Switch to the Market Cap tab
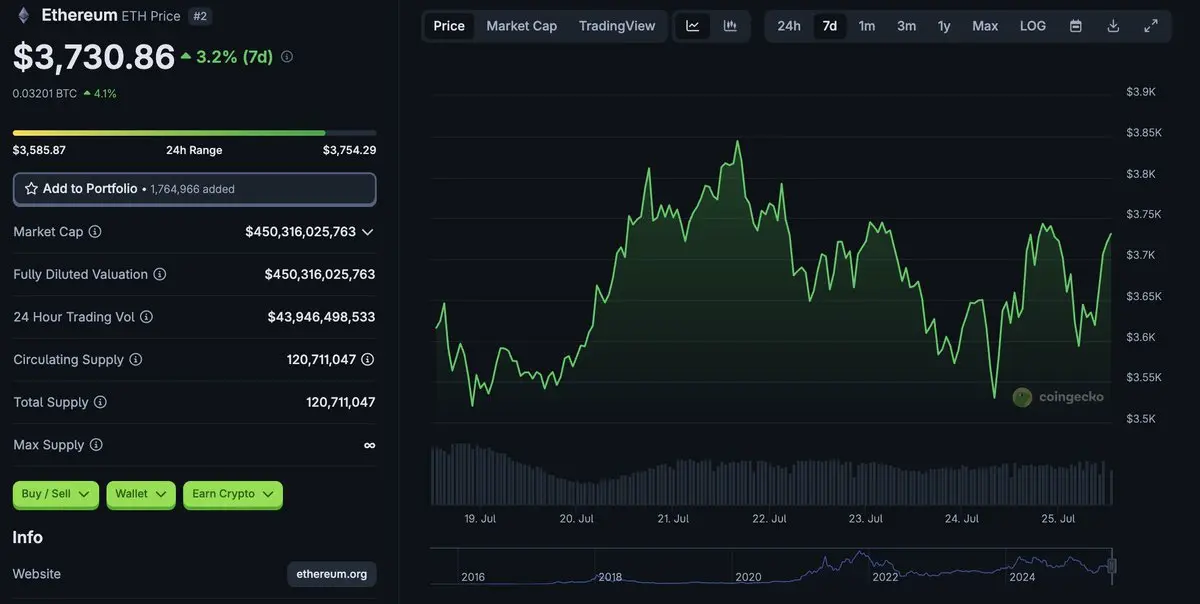The image size is (1200, 604). point(522,26)
